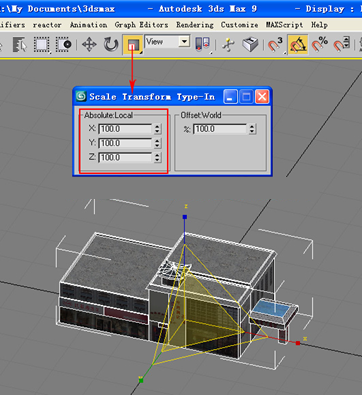This screenshot has height=395, width=362.
Task: Close the Scale Transform Type-In dialog
Action: click(x=262, y=97)
